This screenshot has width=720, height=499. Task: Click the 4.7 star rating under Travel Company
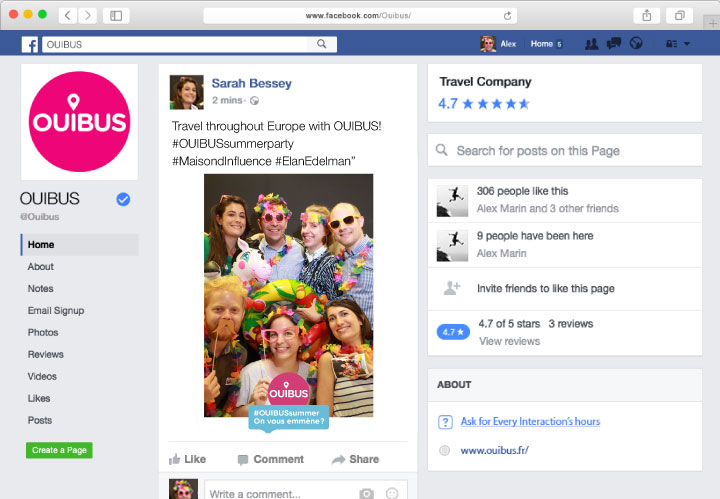pos(484,104)
